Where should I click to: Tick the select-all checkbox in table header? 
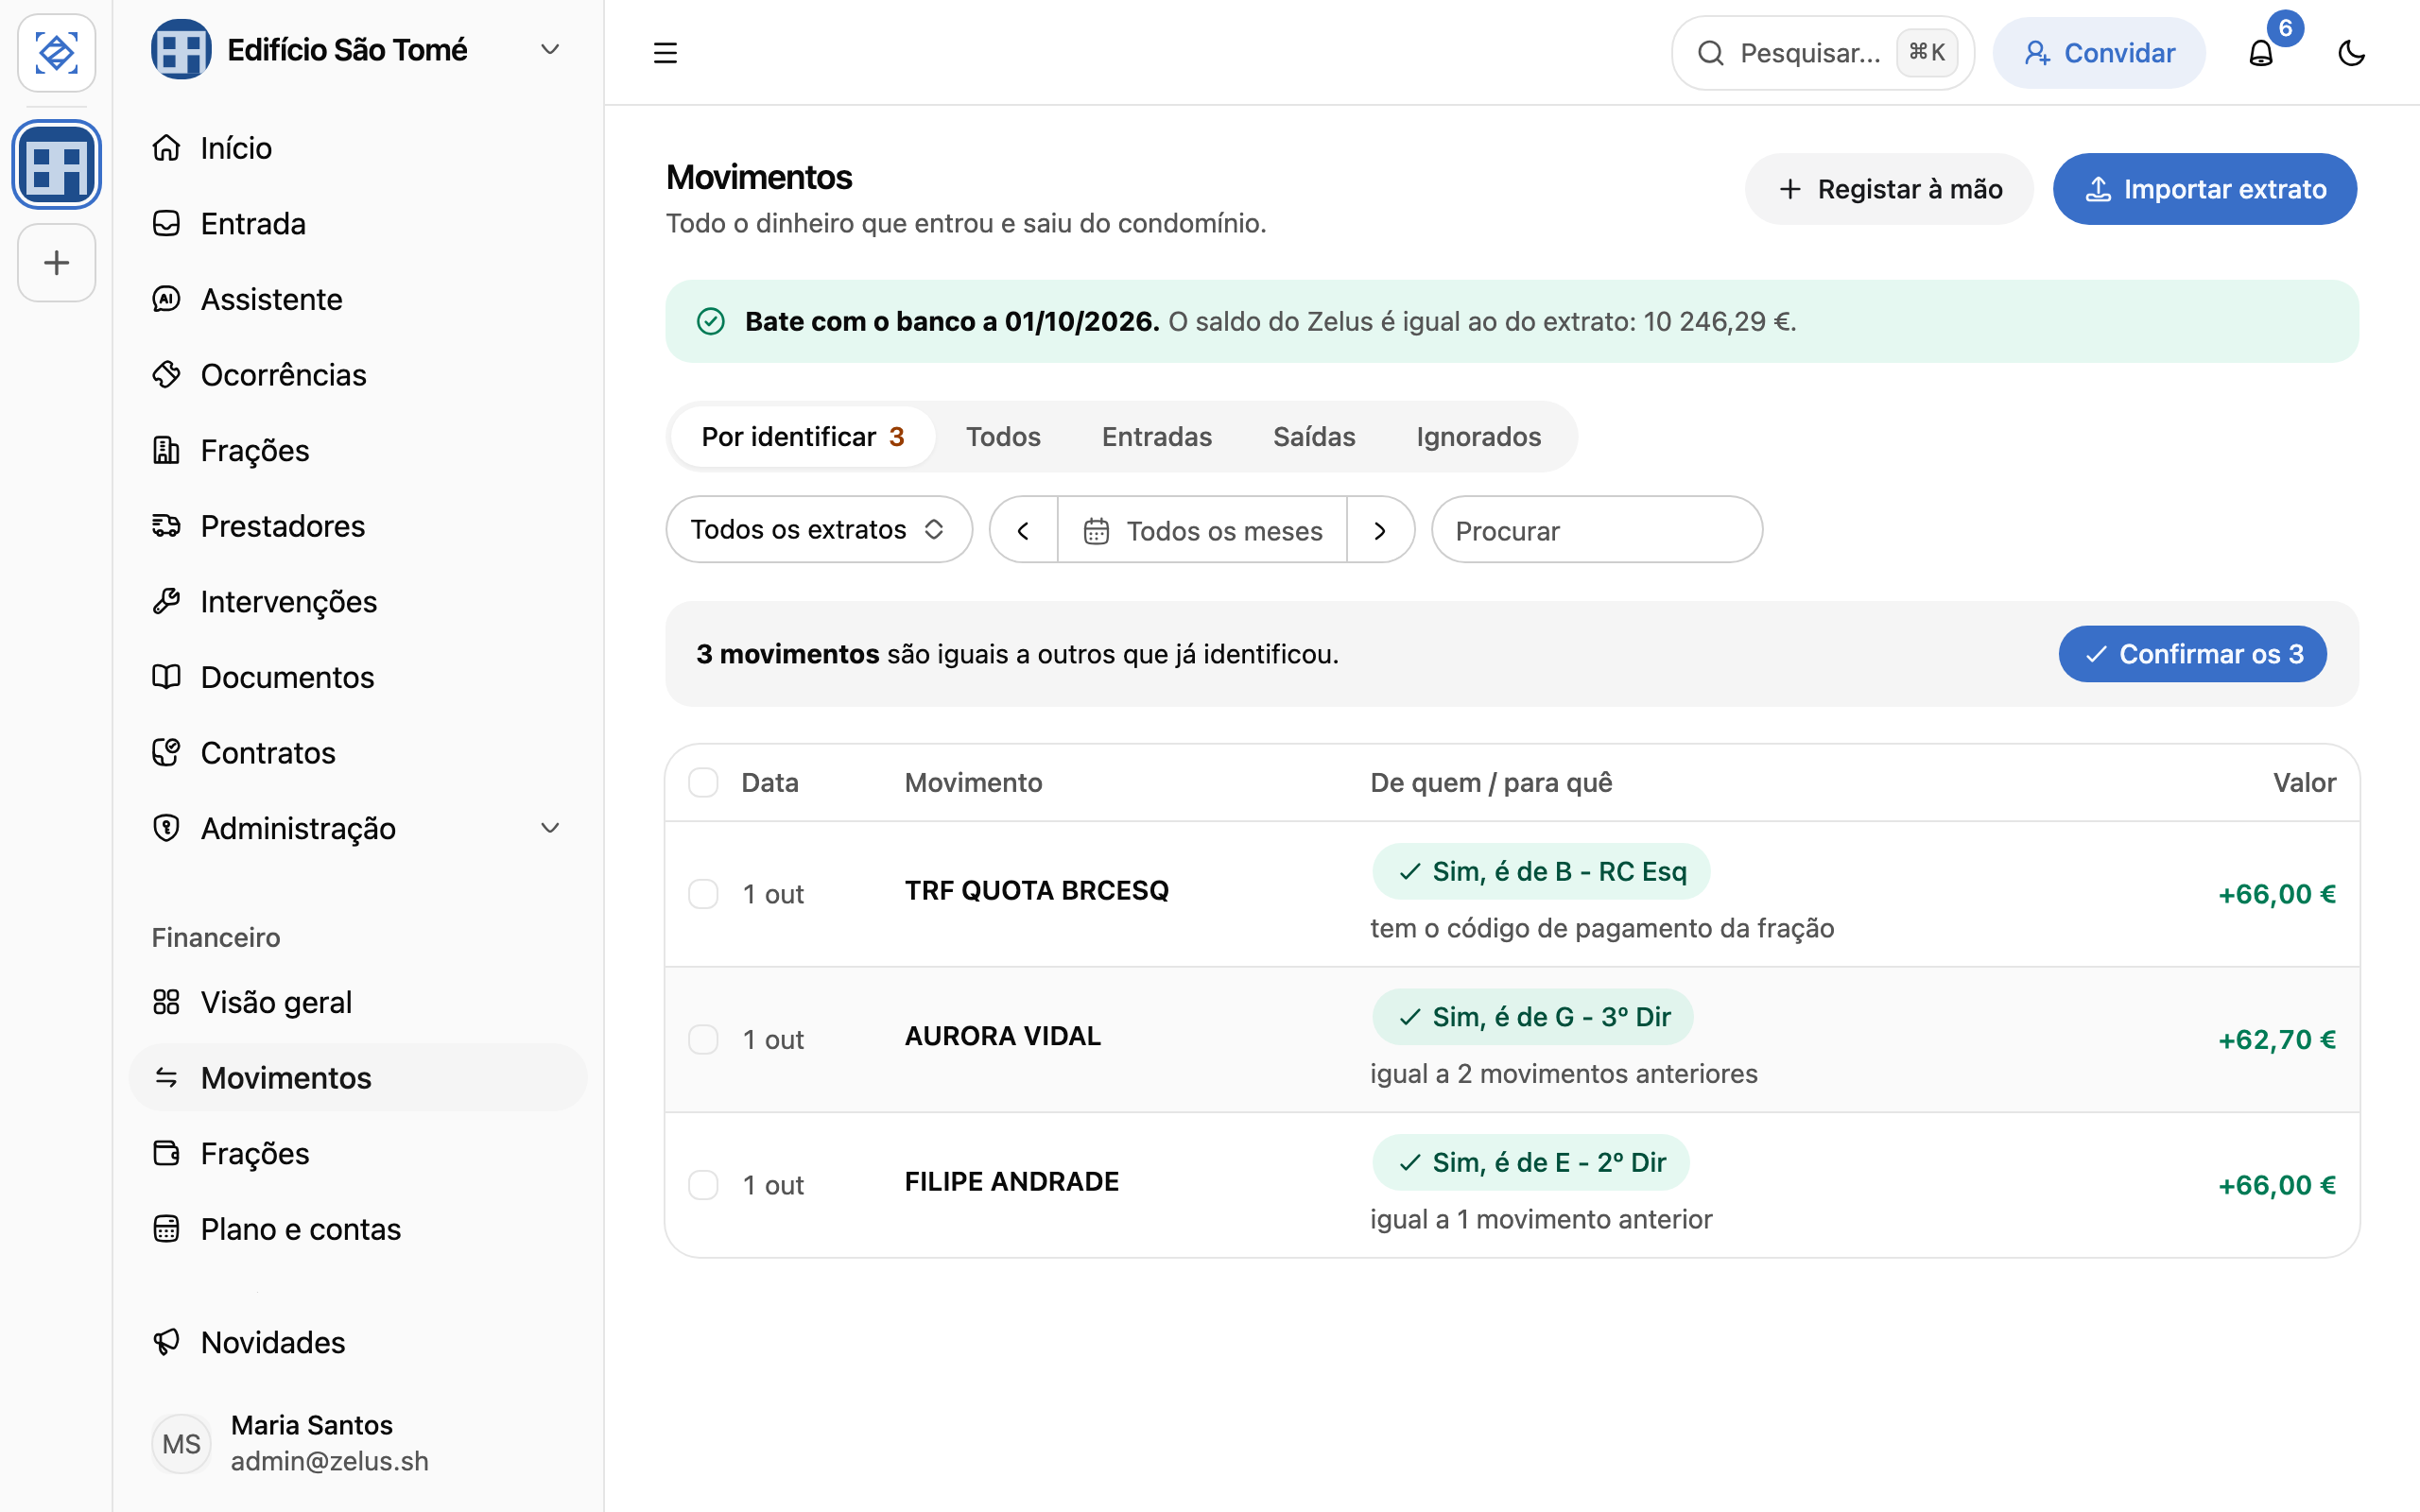click(703, 782)
